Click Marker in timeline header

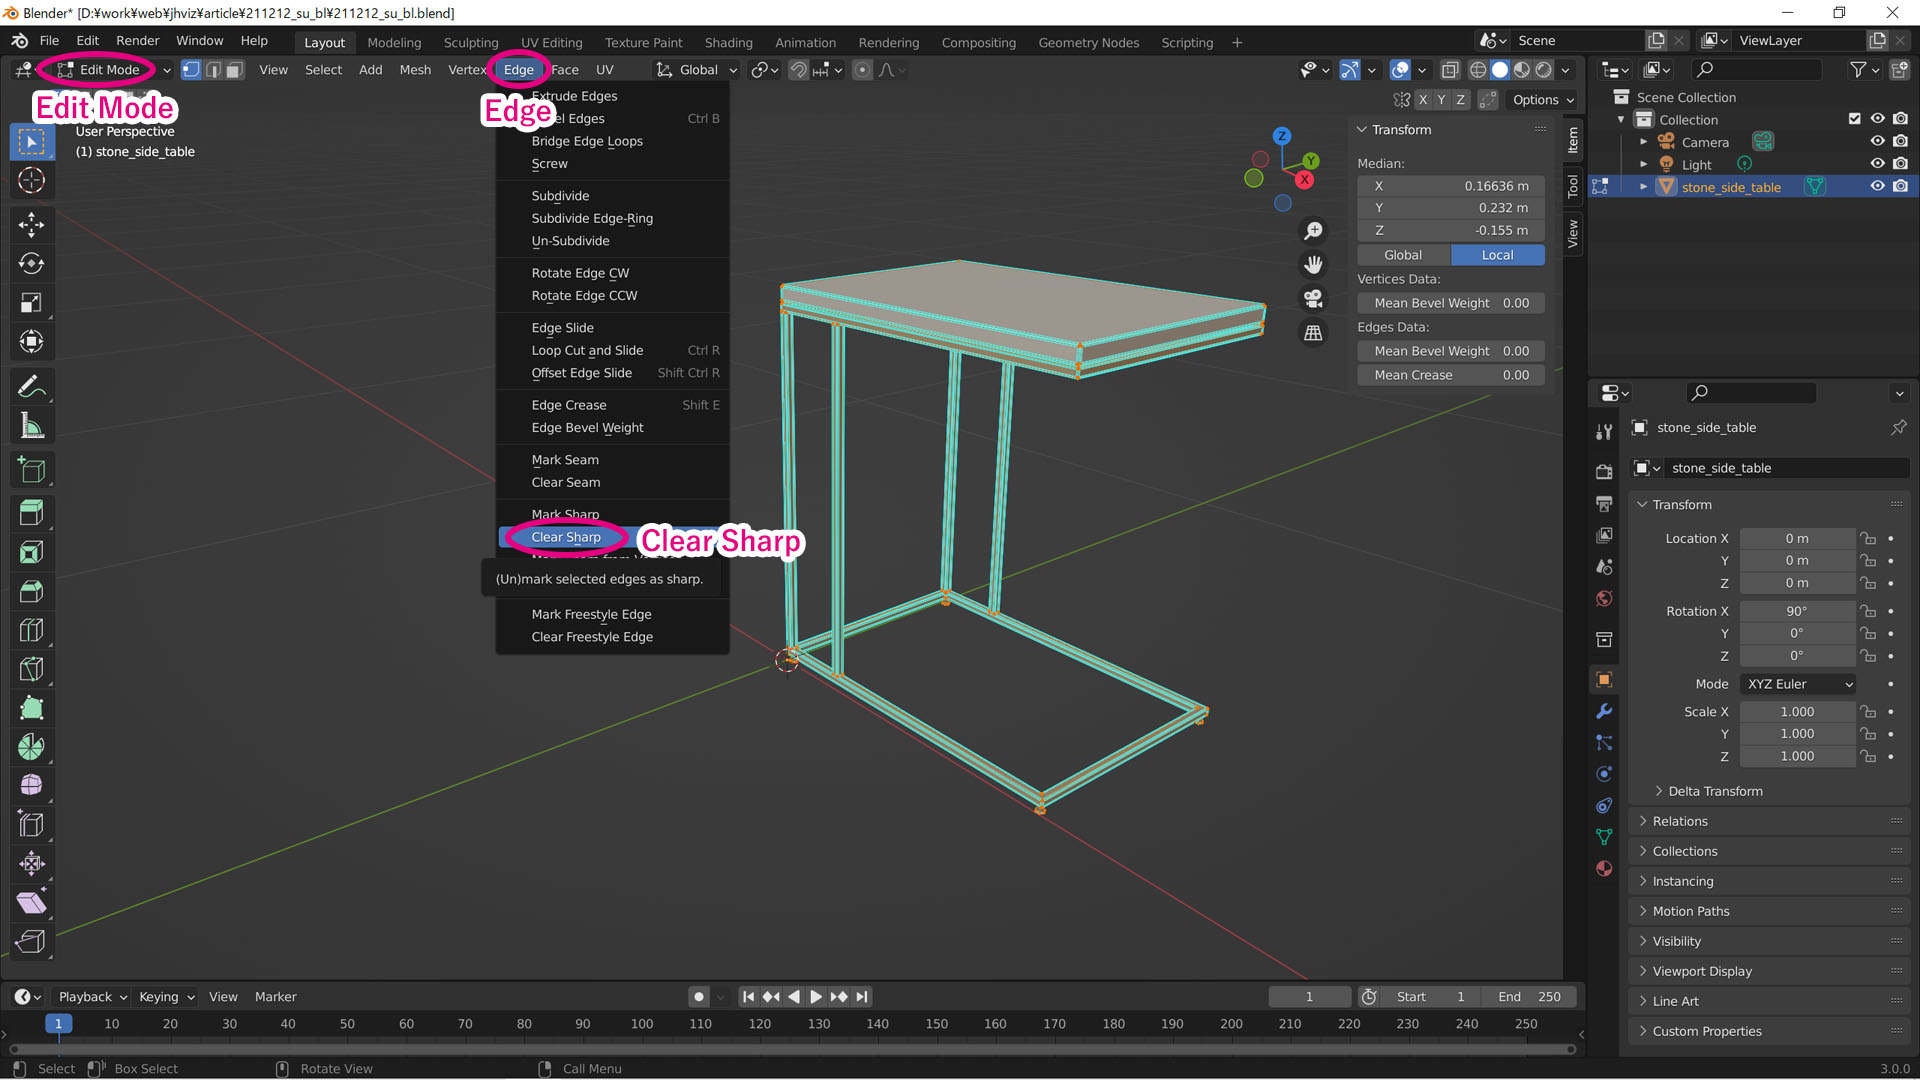275,997
